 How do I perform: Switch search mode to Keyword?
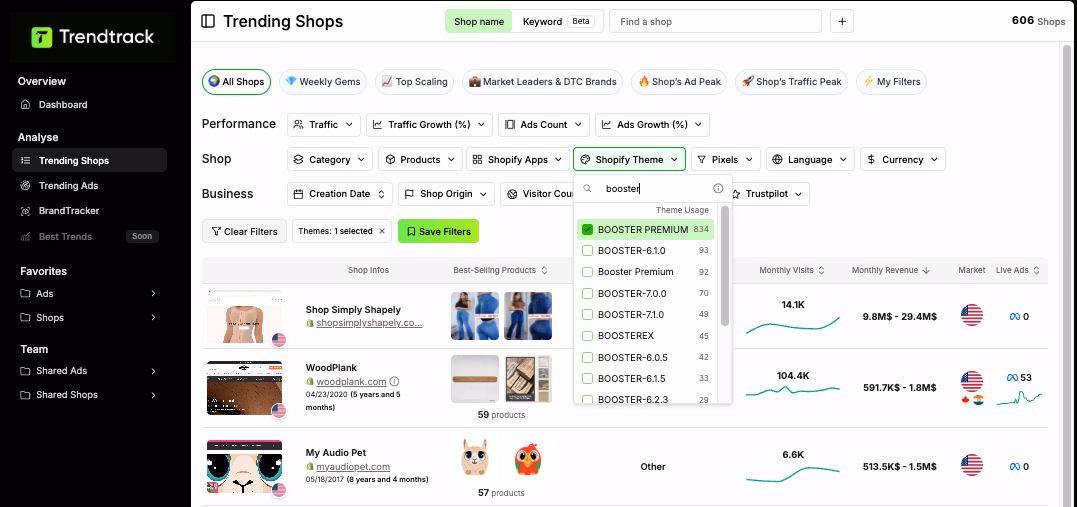click(558, 21)
